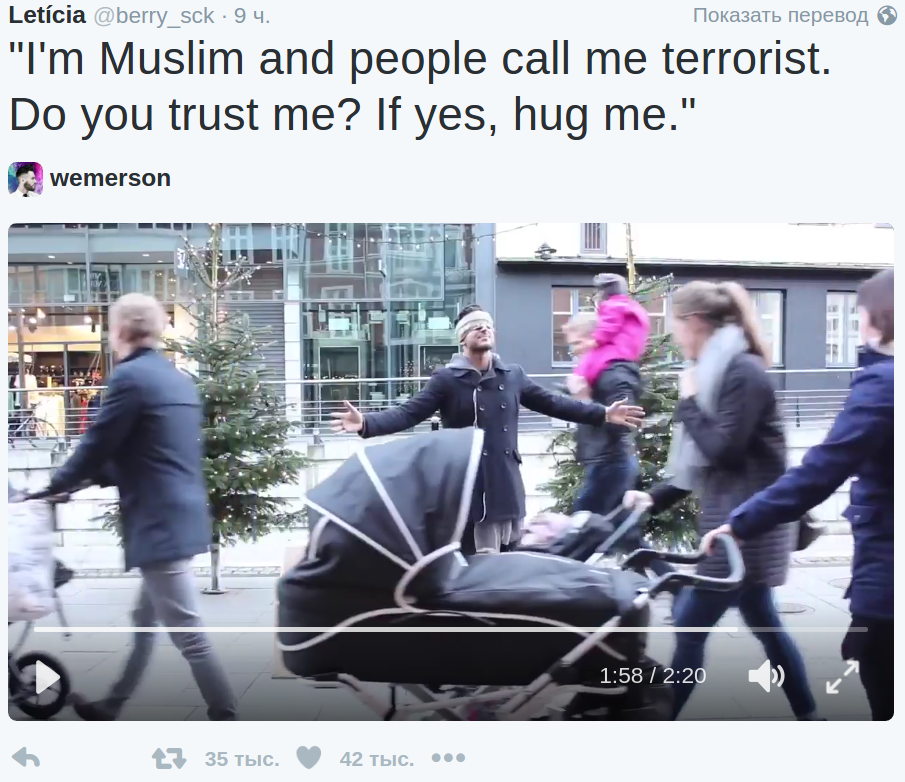The width and height of the screenshot is (905, 782).
Task: Click the 1:58 / 2:20 time display
Action: (653, 676)
